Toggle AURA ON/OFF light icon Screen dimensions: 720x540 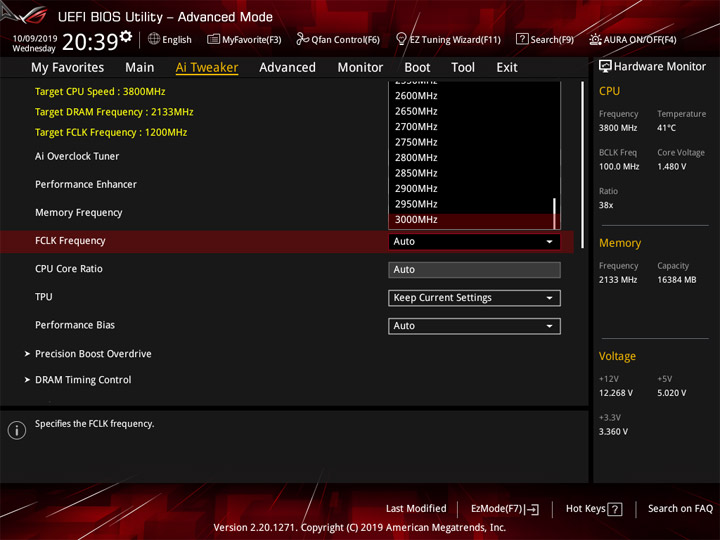pos(595,39)
